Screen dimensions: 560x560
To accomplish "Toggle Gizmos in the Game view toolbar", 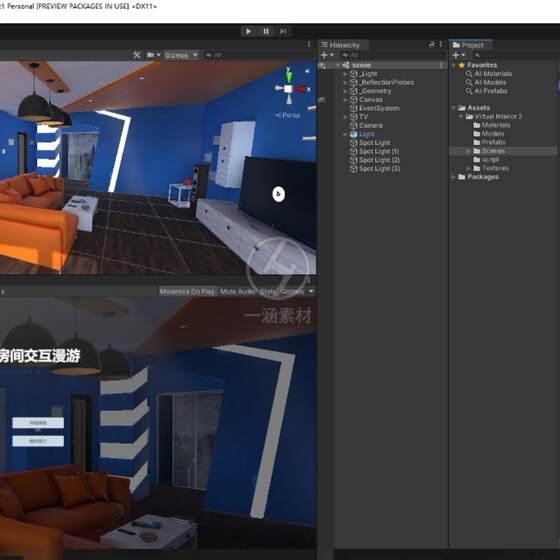I will (x=292, y=292).
